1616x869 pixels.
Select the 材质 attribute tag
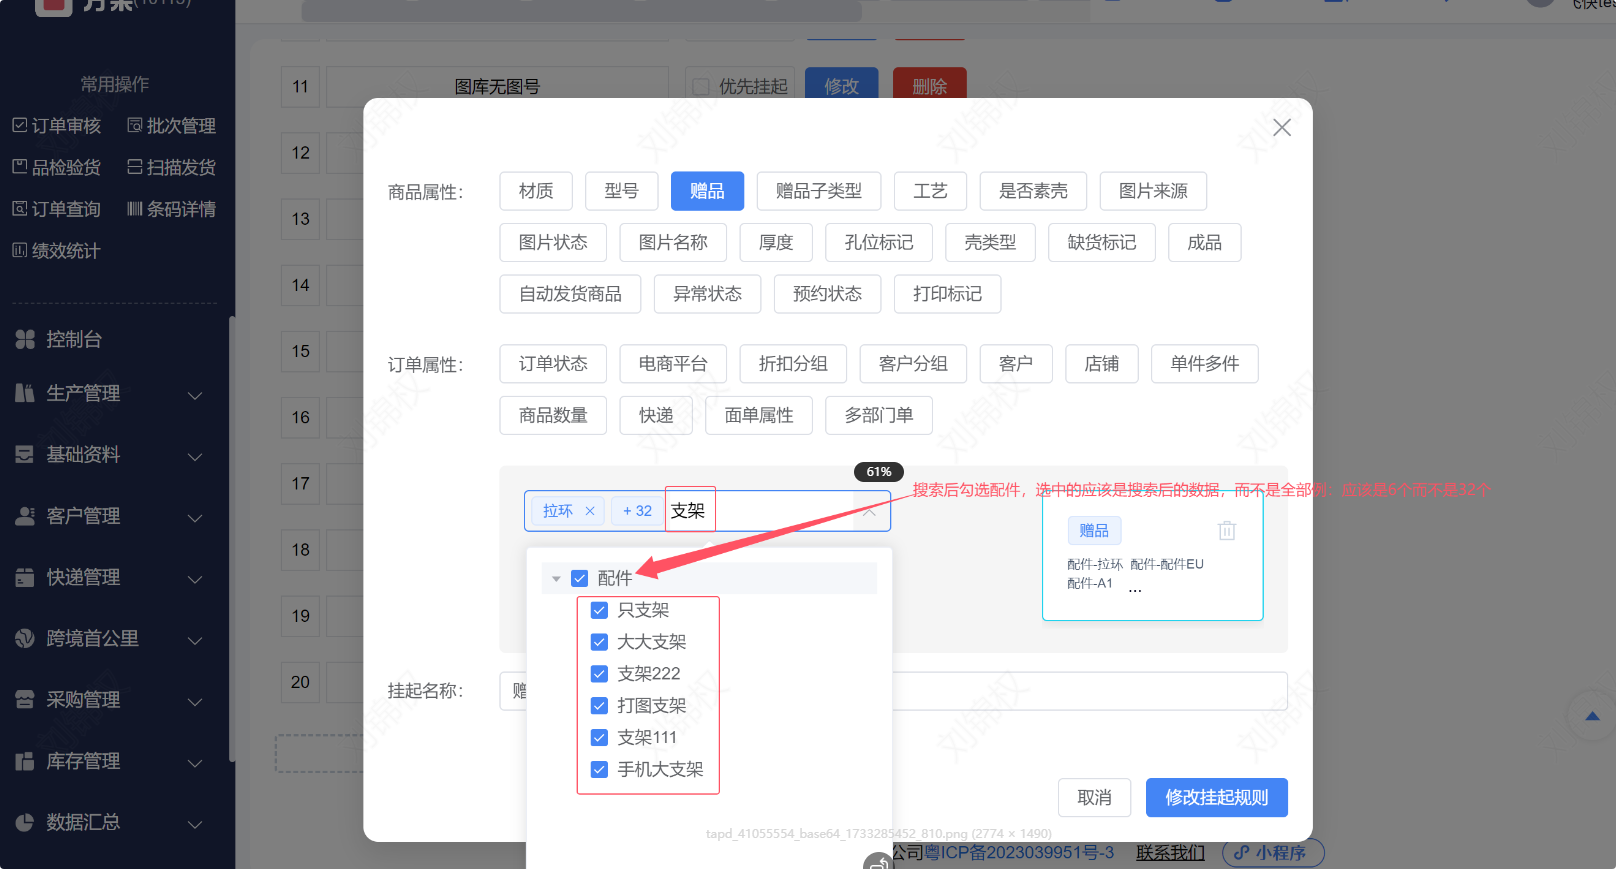click(536, 191)
